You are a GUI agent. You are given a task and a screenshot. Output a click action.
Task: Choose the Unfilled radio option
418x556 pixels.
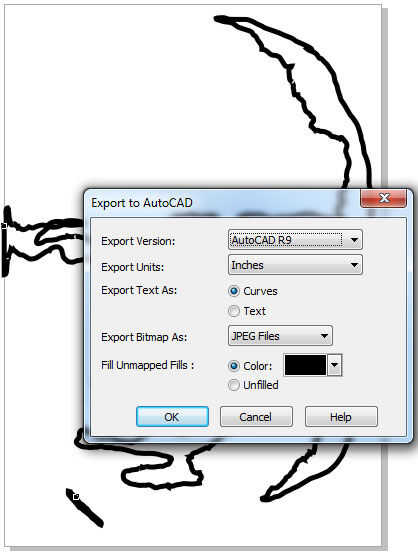coord(234,385)
